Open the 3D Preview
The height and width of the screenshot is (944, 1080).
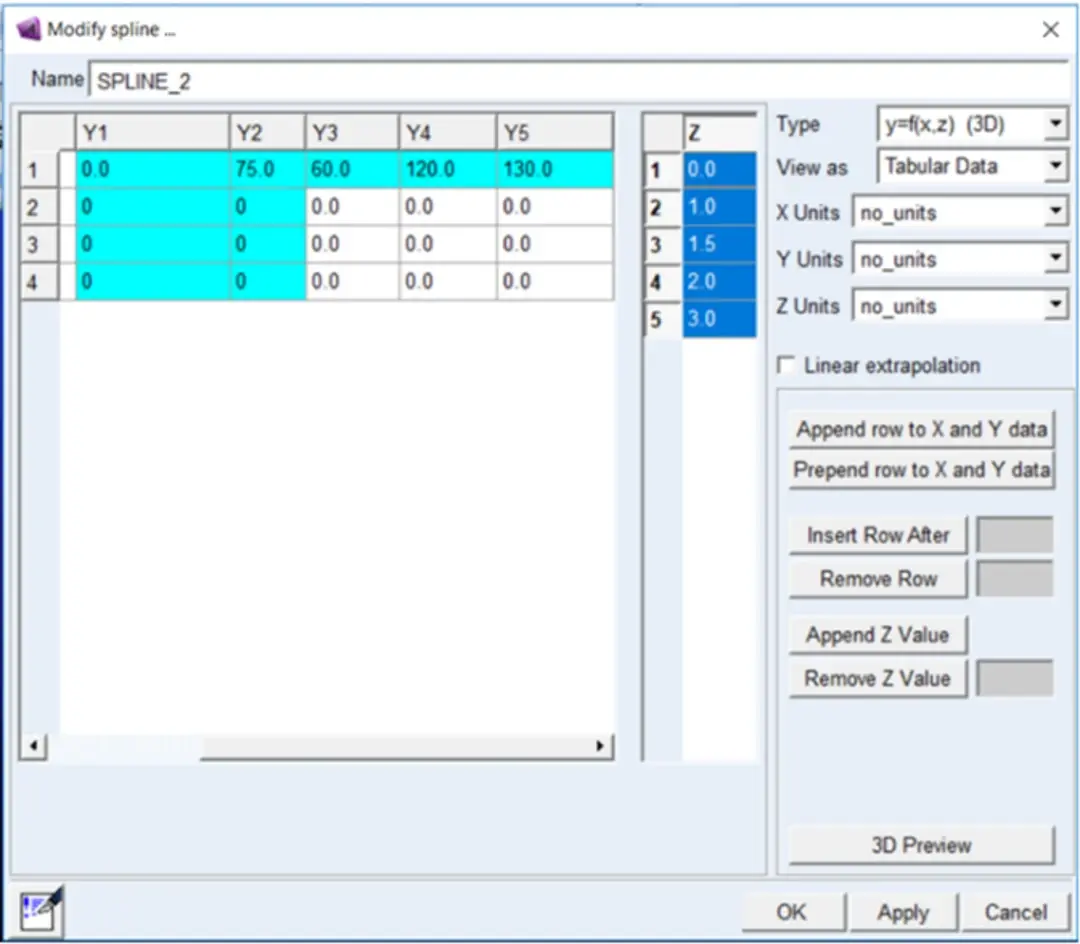tap(922, 845)
